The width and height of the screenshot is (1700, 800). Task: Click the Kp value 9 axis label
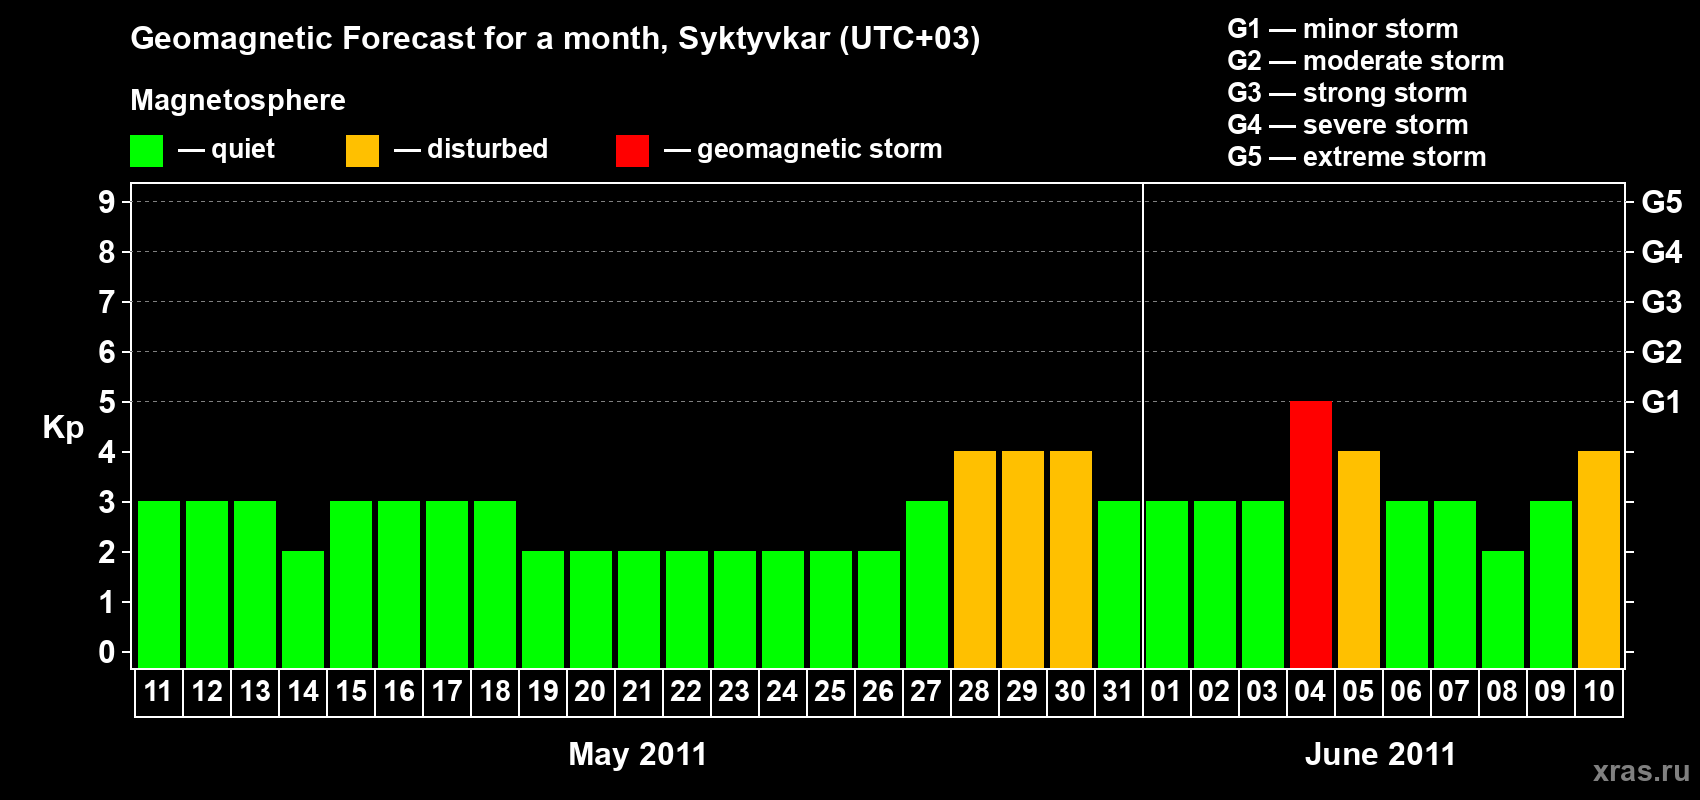107,202
